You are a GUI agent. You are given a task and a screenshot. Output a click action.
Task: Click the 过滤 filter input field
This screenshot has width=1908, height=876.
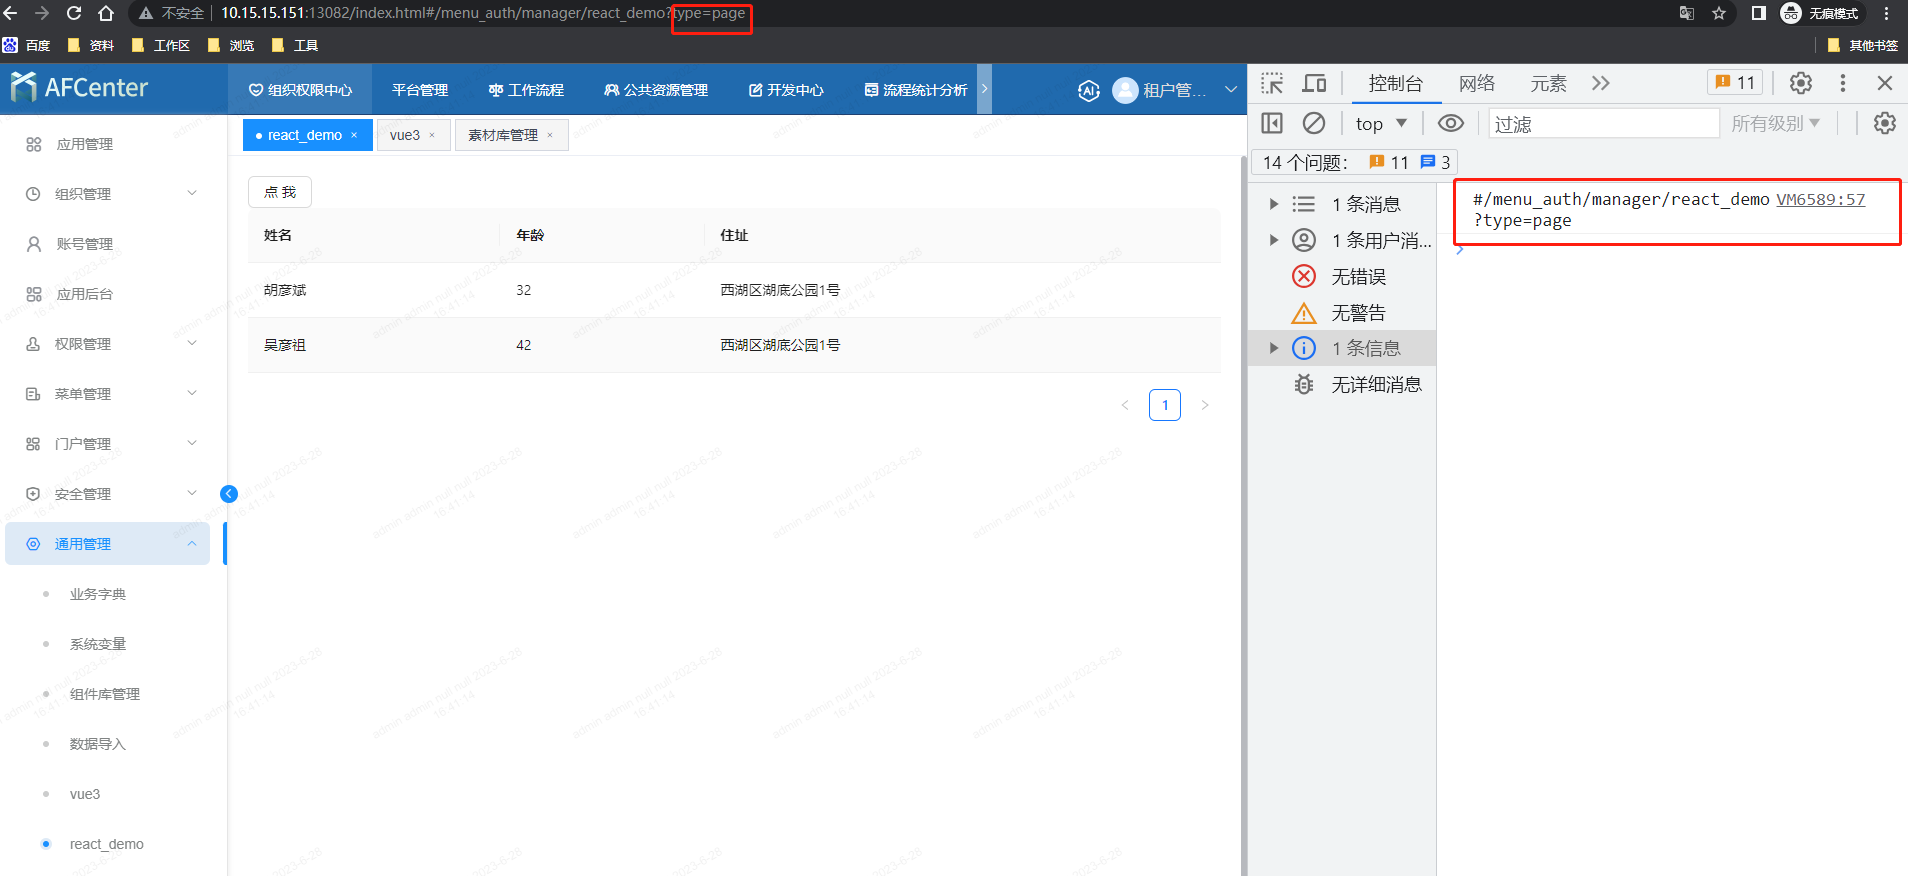point(1603,123)
